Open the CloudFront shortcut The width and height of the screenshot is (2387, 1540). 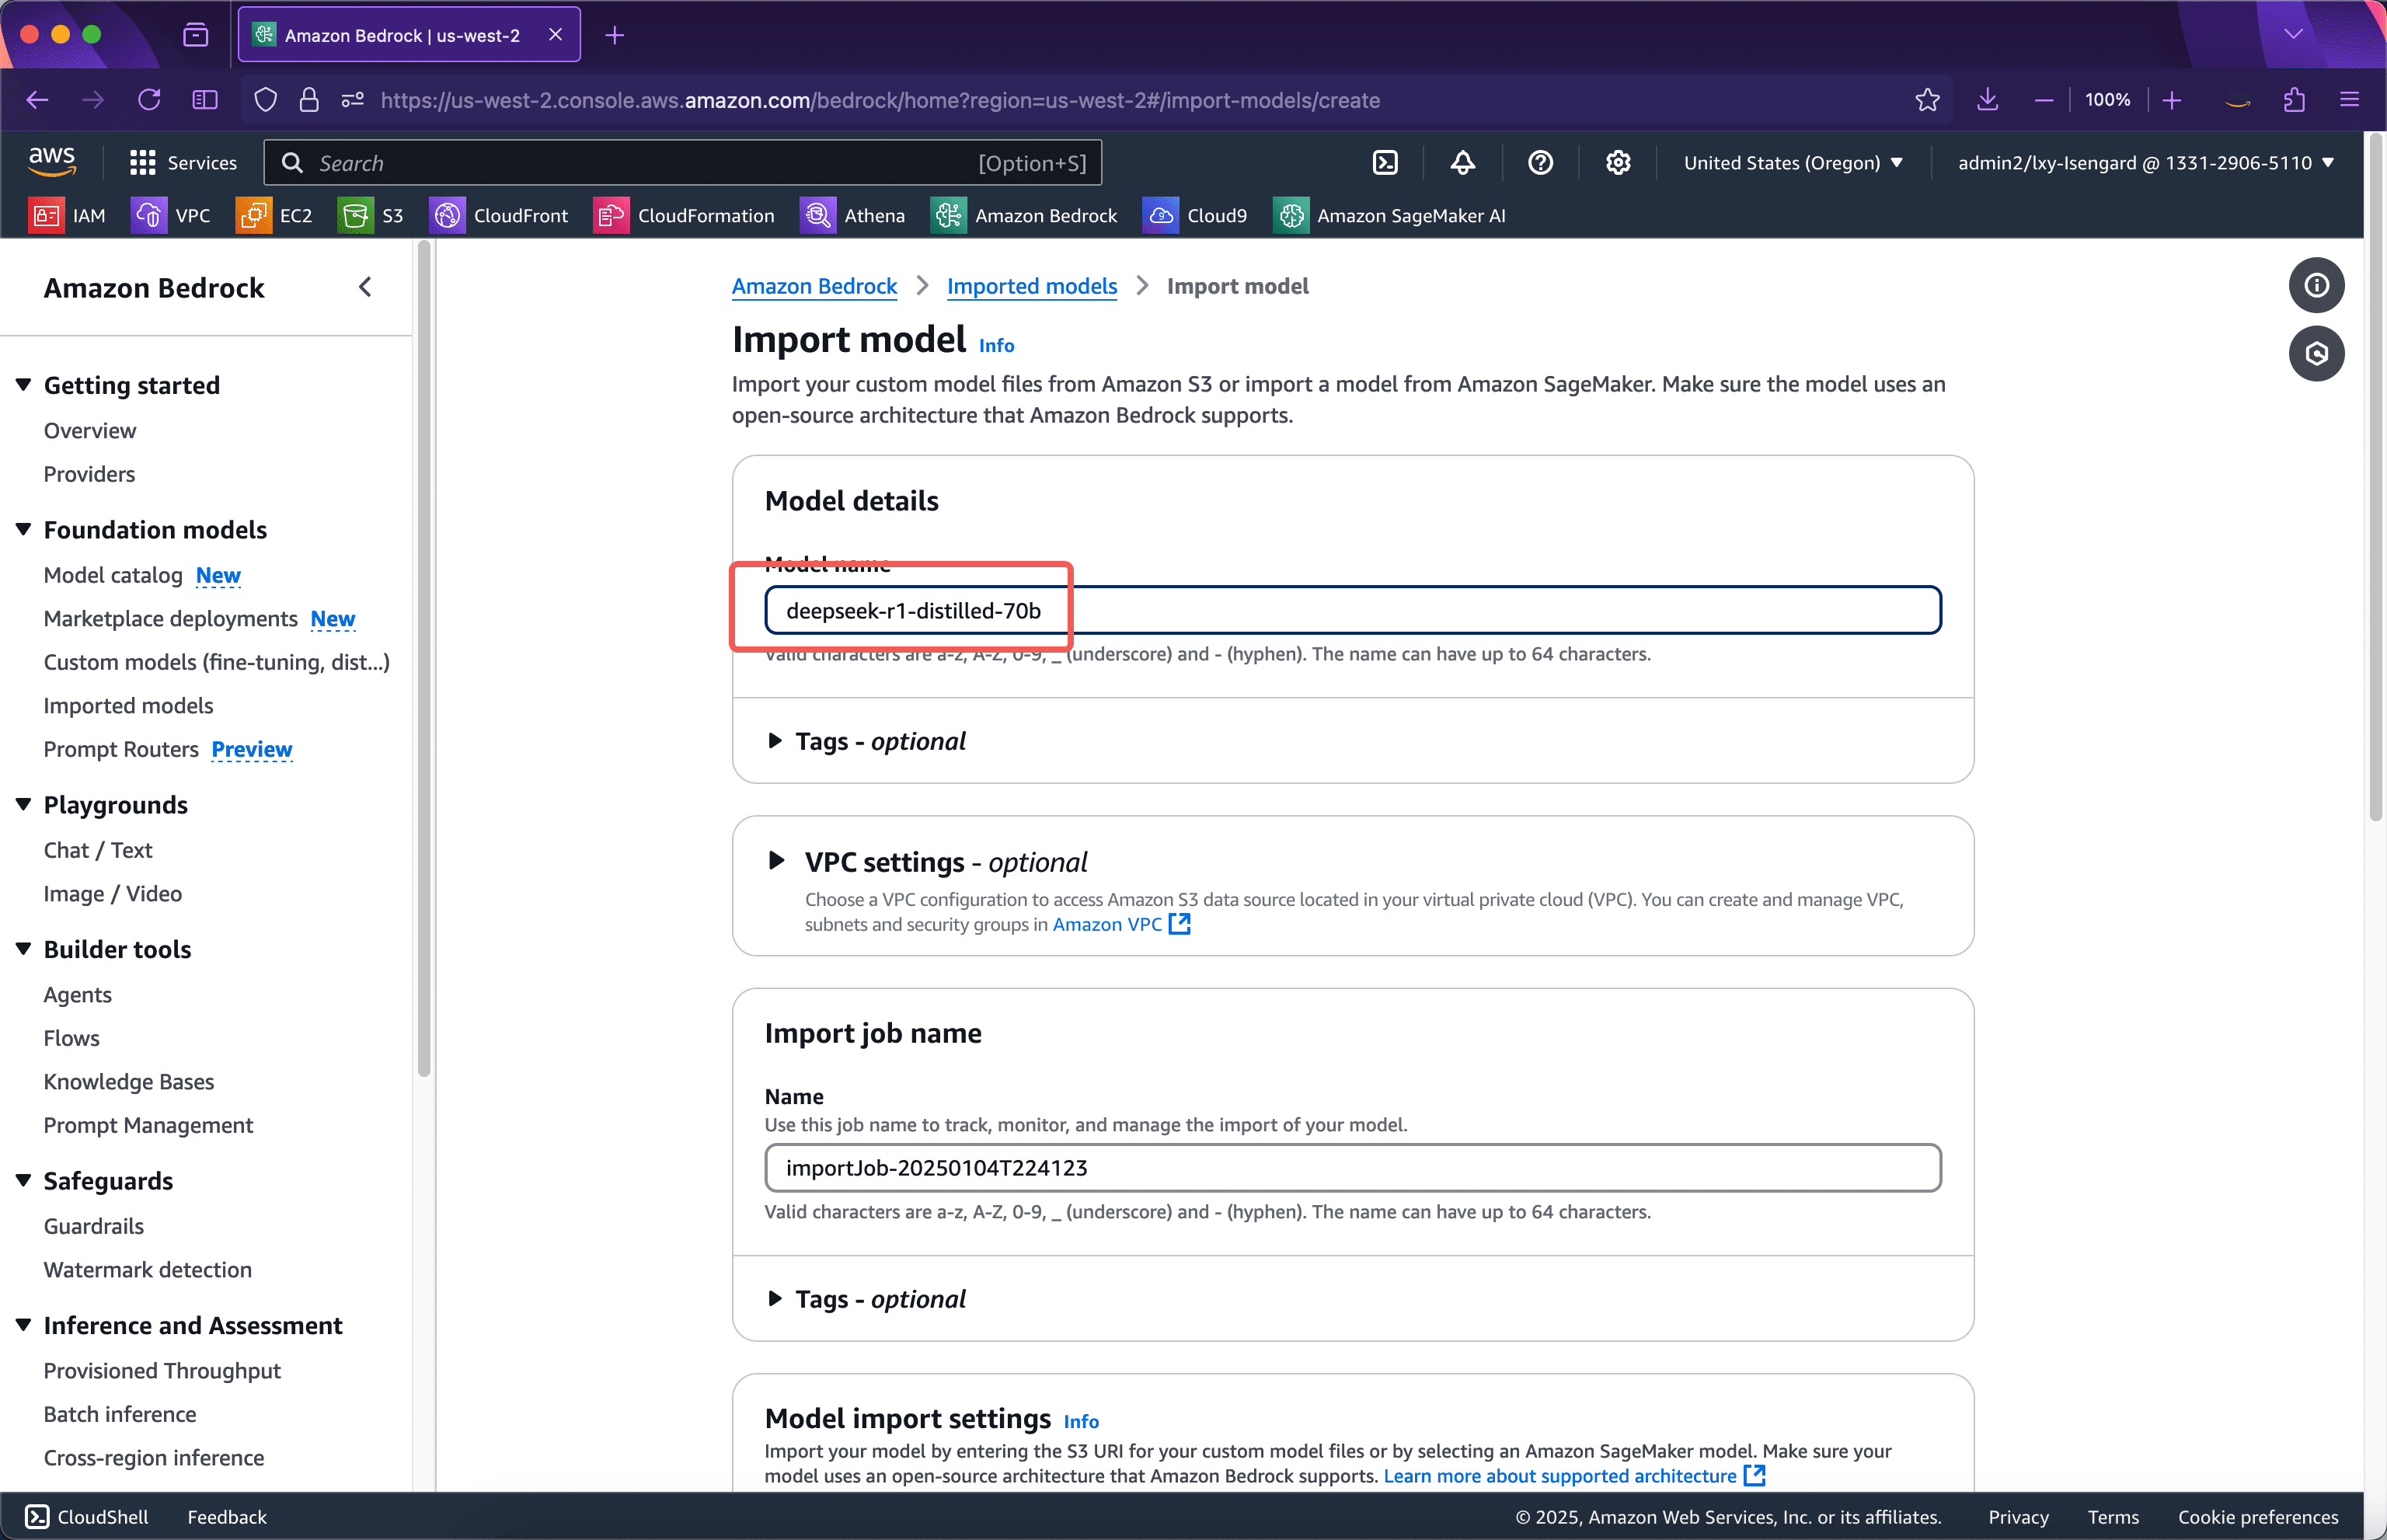click(x=500, y=215)
